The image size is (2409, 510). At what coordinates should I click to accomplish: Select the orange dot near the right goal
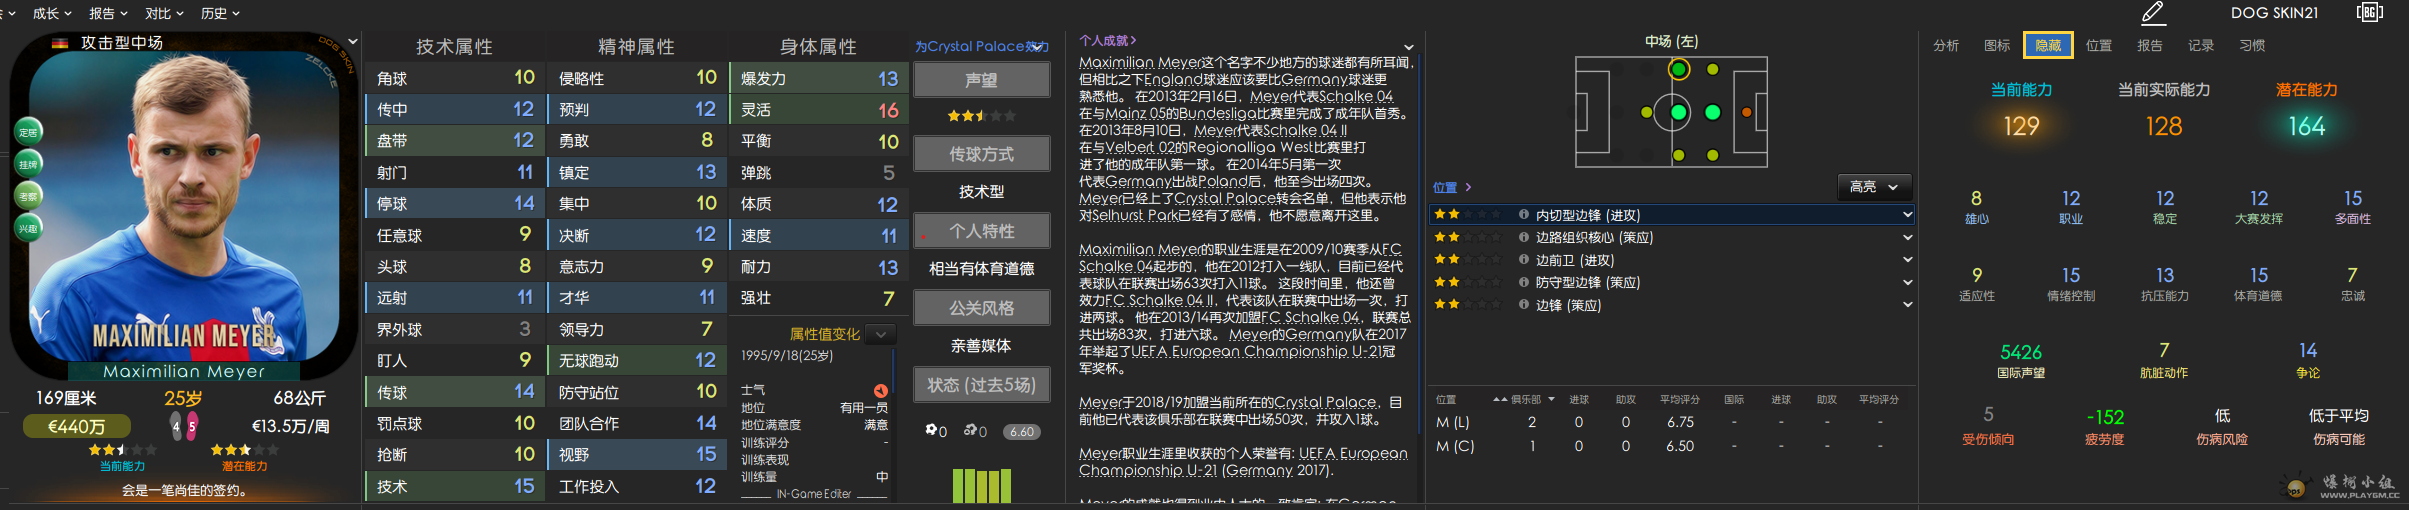tap(1747, 112)
